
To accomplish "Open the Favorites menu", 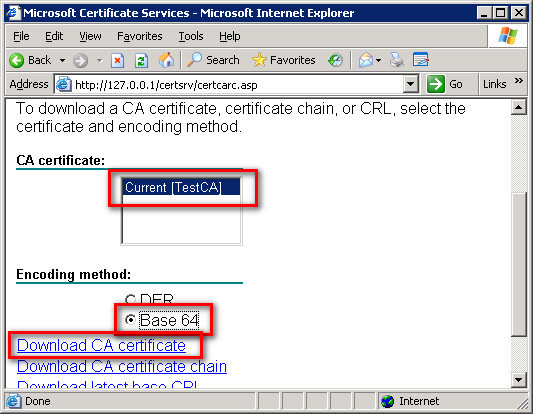I will point(140,36).
